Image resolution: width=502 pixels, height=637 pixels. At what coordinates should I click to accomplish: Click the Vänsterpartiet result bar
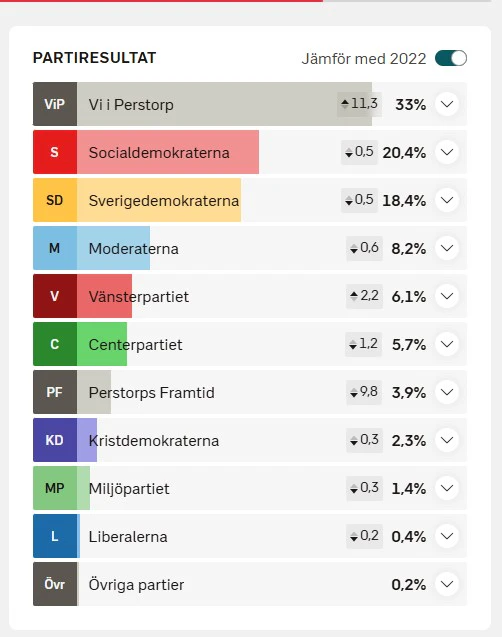coord(104,296)
